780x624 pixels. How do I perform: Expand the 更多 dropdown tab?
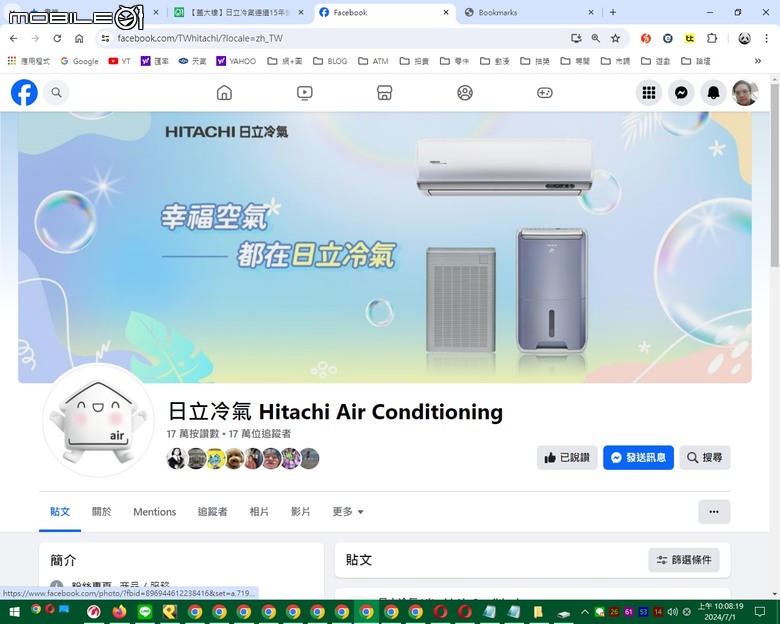coord(348,512)
